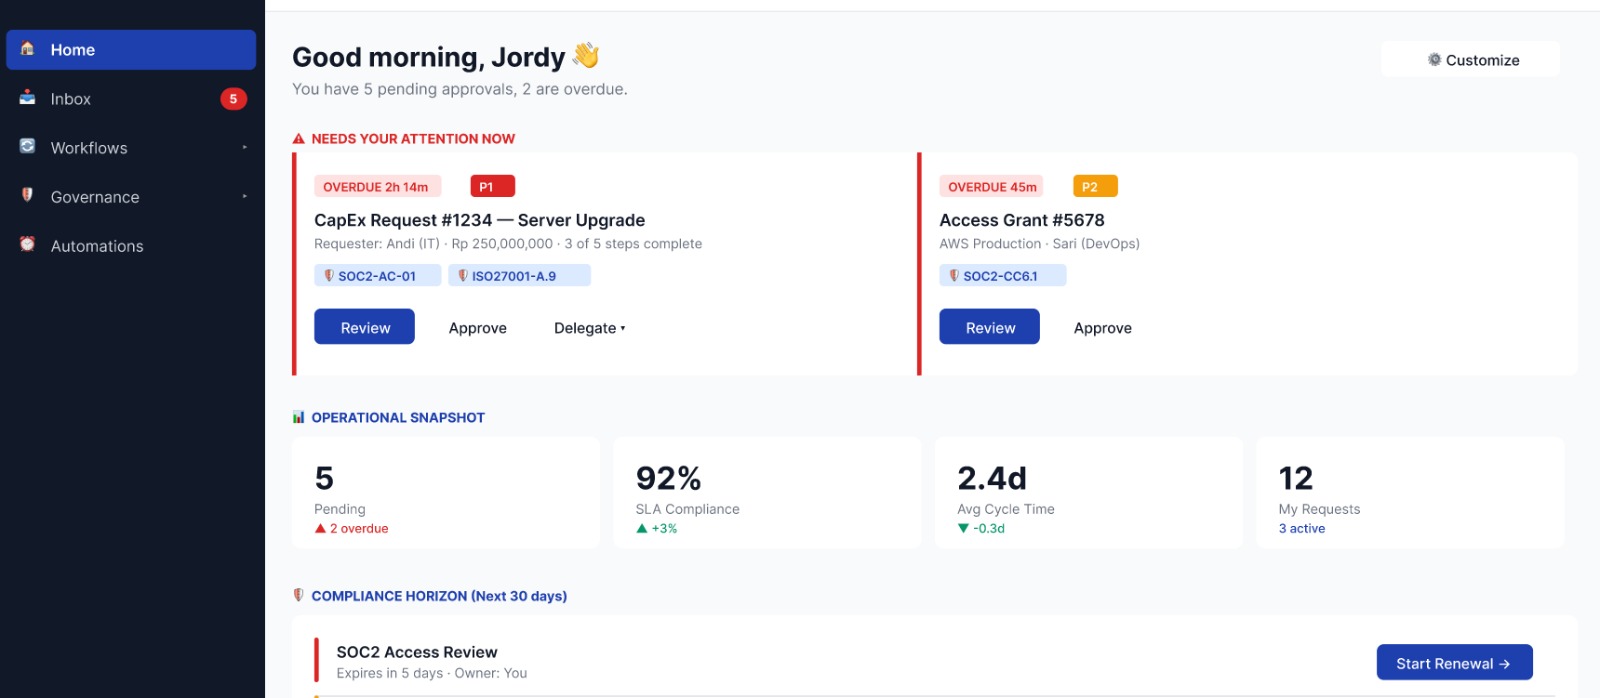Select Governance in the sidebar

tap(131, 197)
